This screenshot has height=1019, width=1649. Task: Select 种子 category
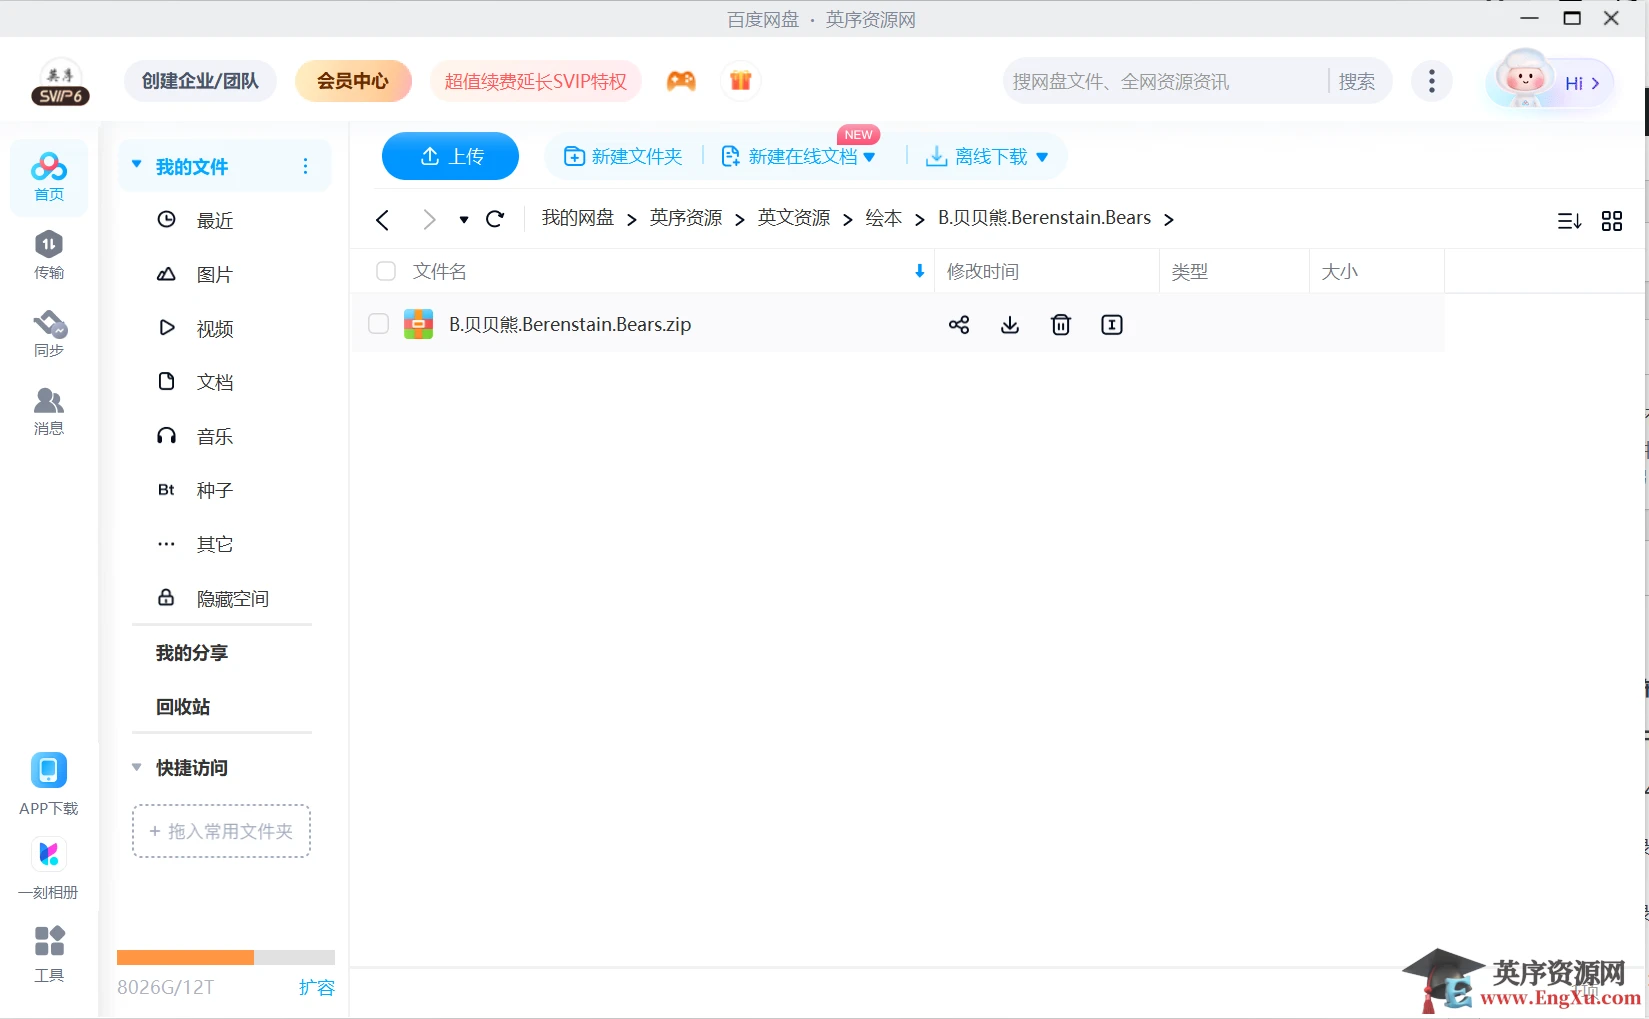pyautogui.click(x=214, y=490)
